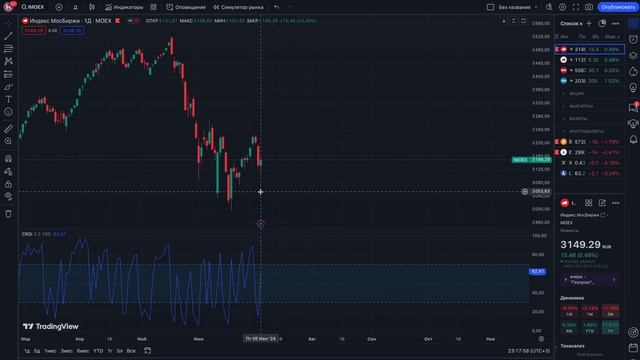Open the chats icon with red badge
This screenshot has width=640, height=360.
pyautogui.click(x=633, y=107)
